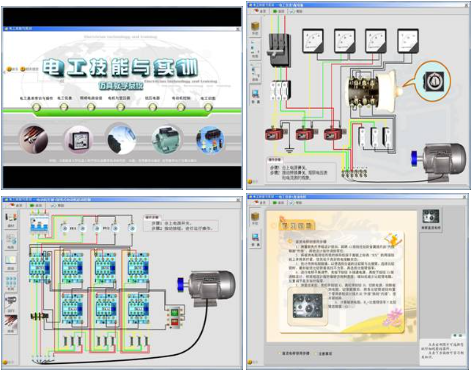
Task: Open the button-grid icon in contactor panel sidebar
Action: pos(11,282)
